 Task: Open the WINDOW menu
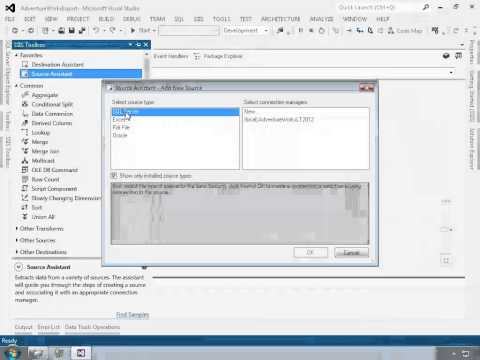click(x=355, y=19)
